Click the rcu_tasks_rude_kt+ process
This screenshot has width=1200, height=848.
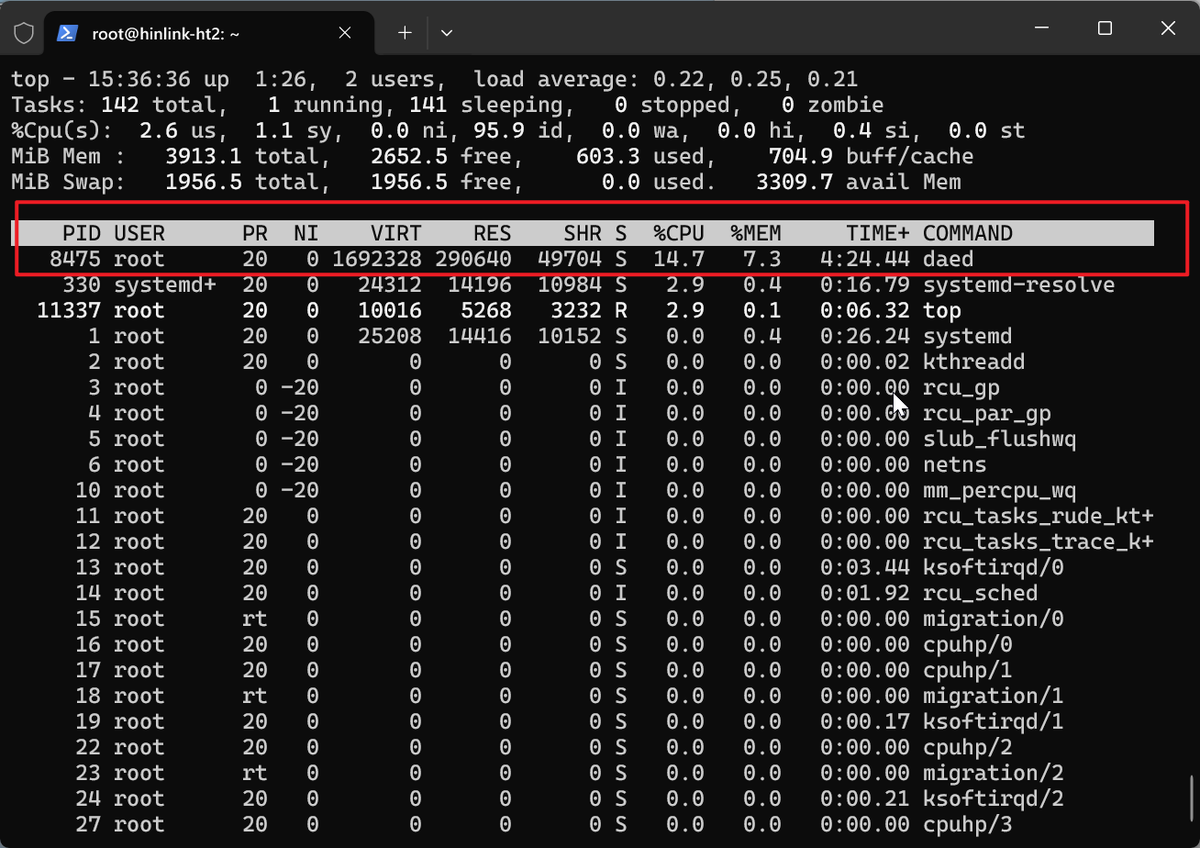point(1038,516)
